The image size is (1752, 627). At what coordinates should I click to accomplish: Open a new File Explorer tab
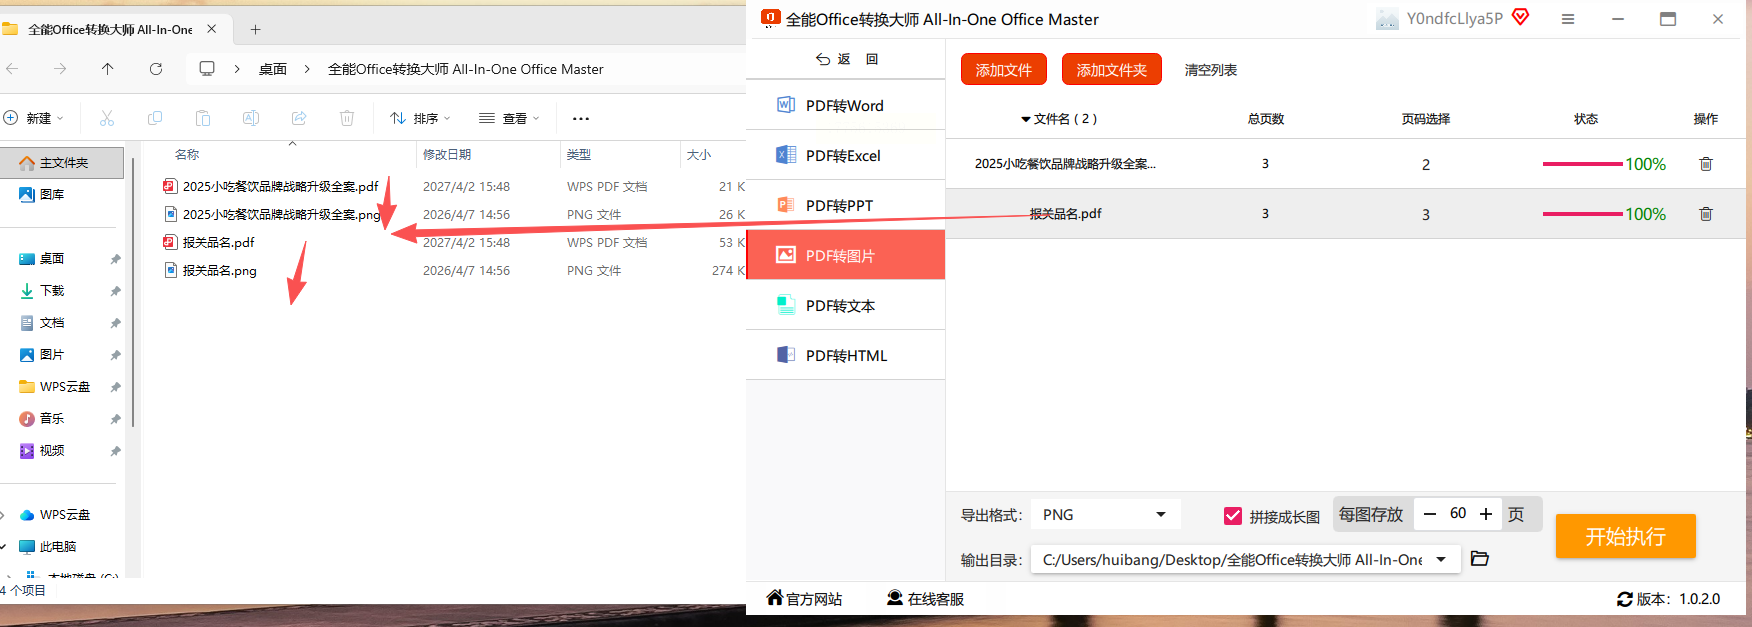(255, 29)
